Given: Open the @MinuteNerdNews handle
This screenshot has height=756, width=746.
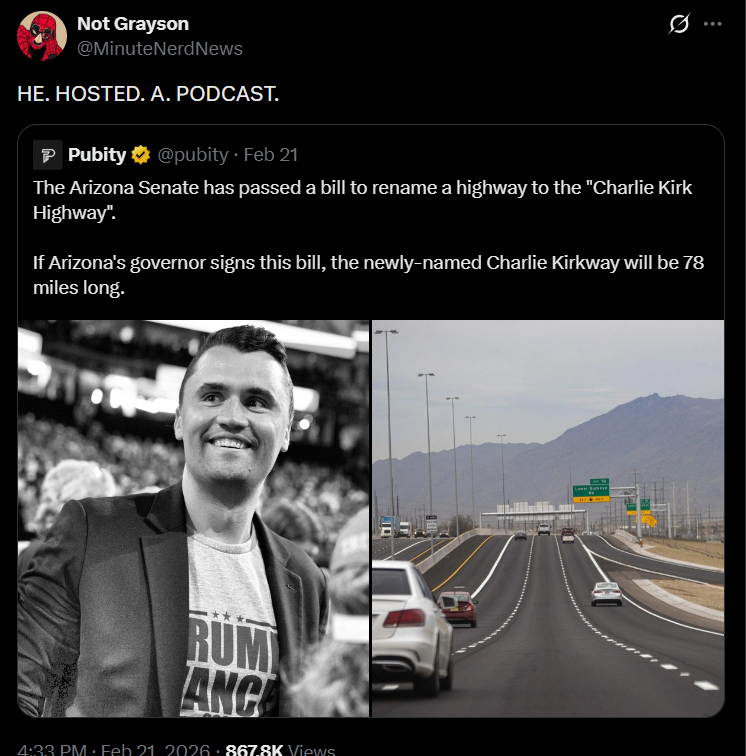Looking at the screenshot, I should pos(160,49).
